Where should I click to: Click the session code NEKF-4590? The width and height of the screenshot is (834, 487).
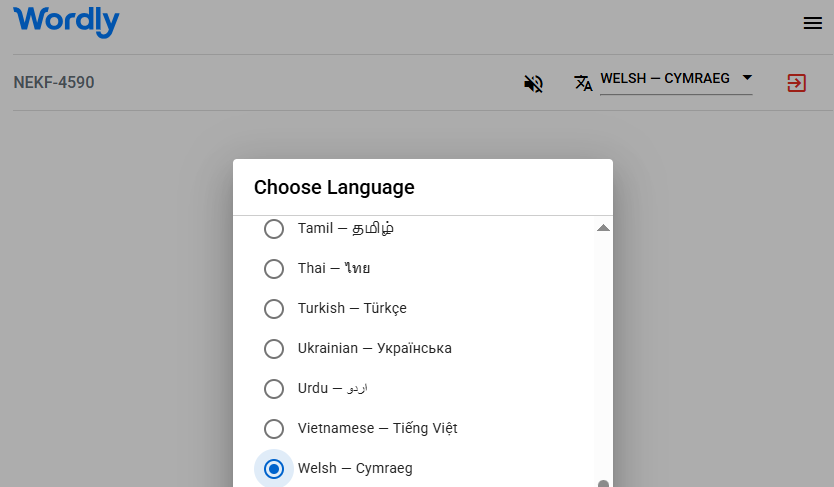click(x=54, y=82)
